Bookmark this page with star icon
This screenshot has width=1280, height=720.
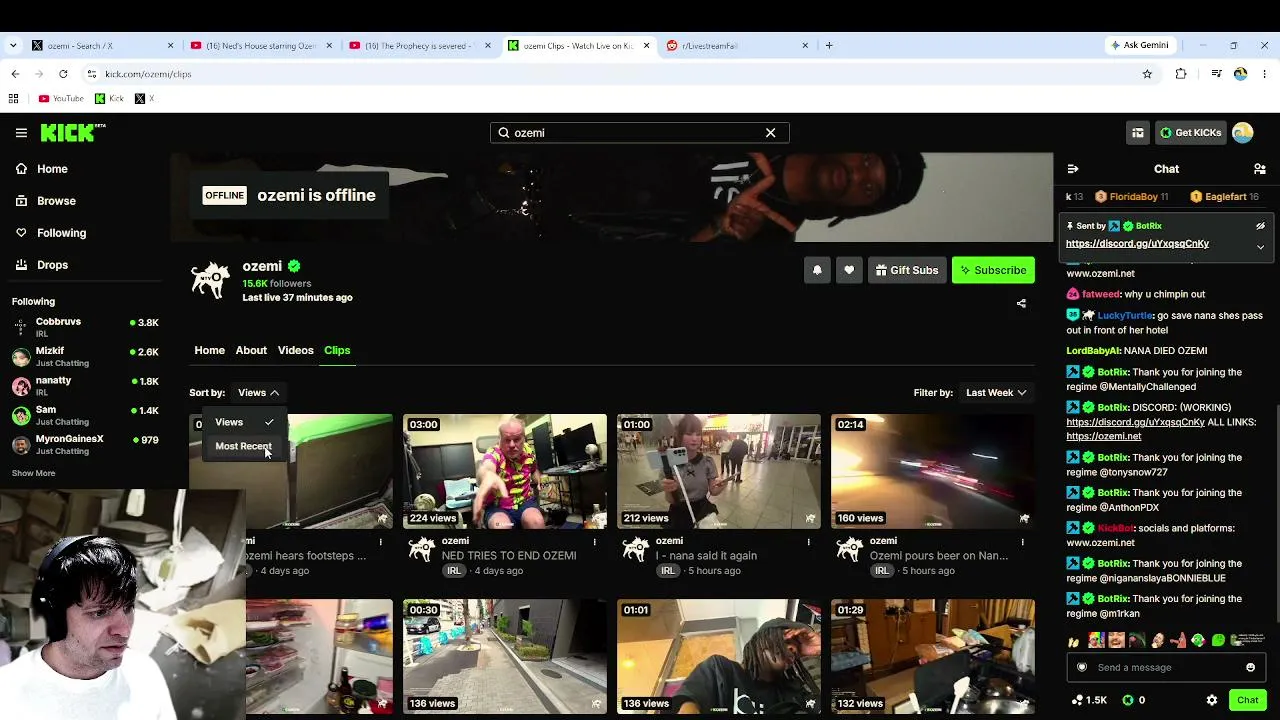point(1147,74)
